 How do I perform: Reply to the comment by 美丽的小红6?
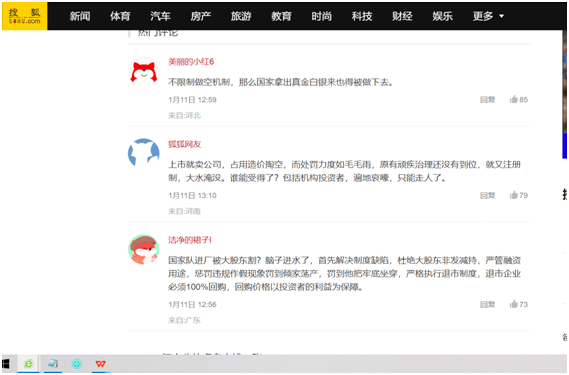point(487,99)
